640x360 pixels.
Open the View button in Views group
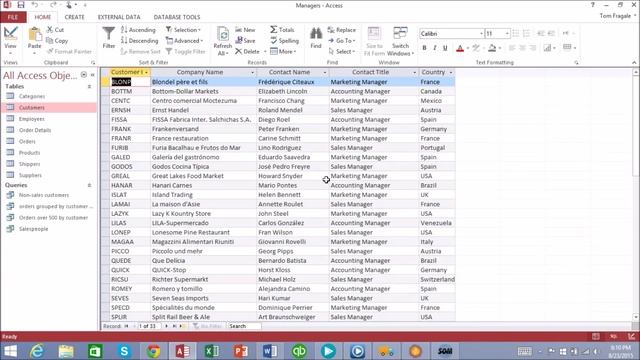click(11, 39)
